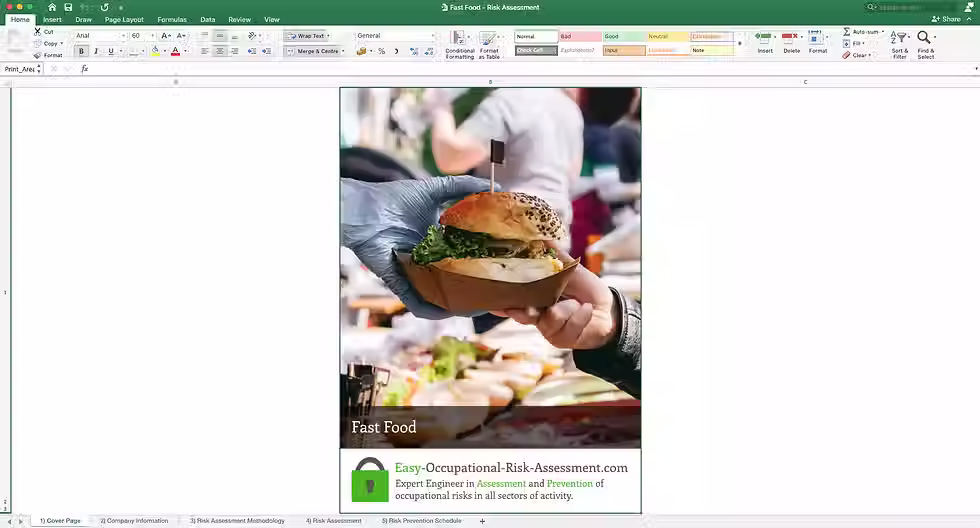Save the workbook using the floppy disk icon

68,7
